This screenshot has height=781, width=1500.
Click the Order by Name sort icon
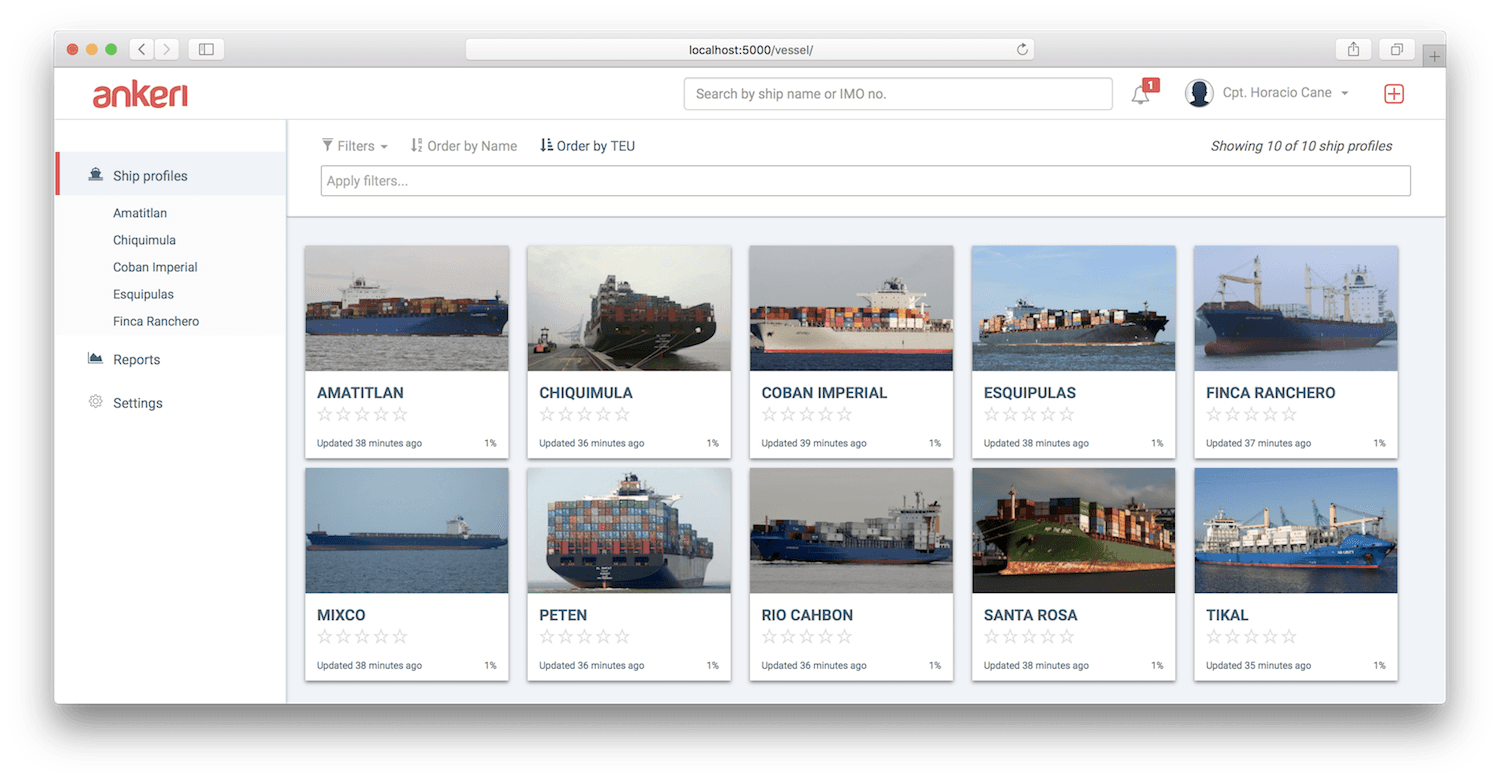417,145
